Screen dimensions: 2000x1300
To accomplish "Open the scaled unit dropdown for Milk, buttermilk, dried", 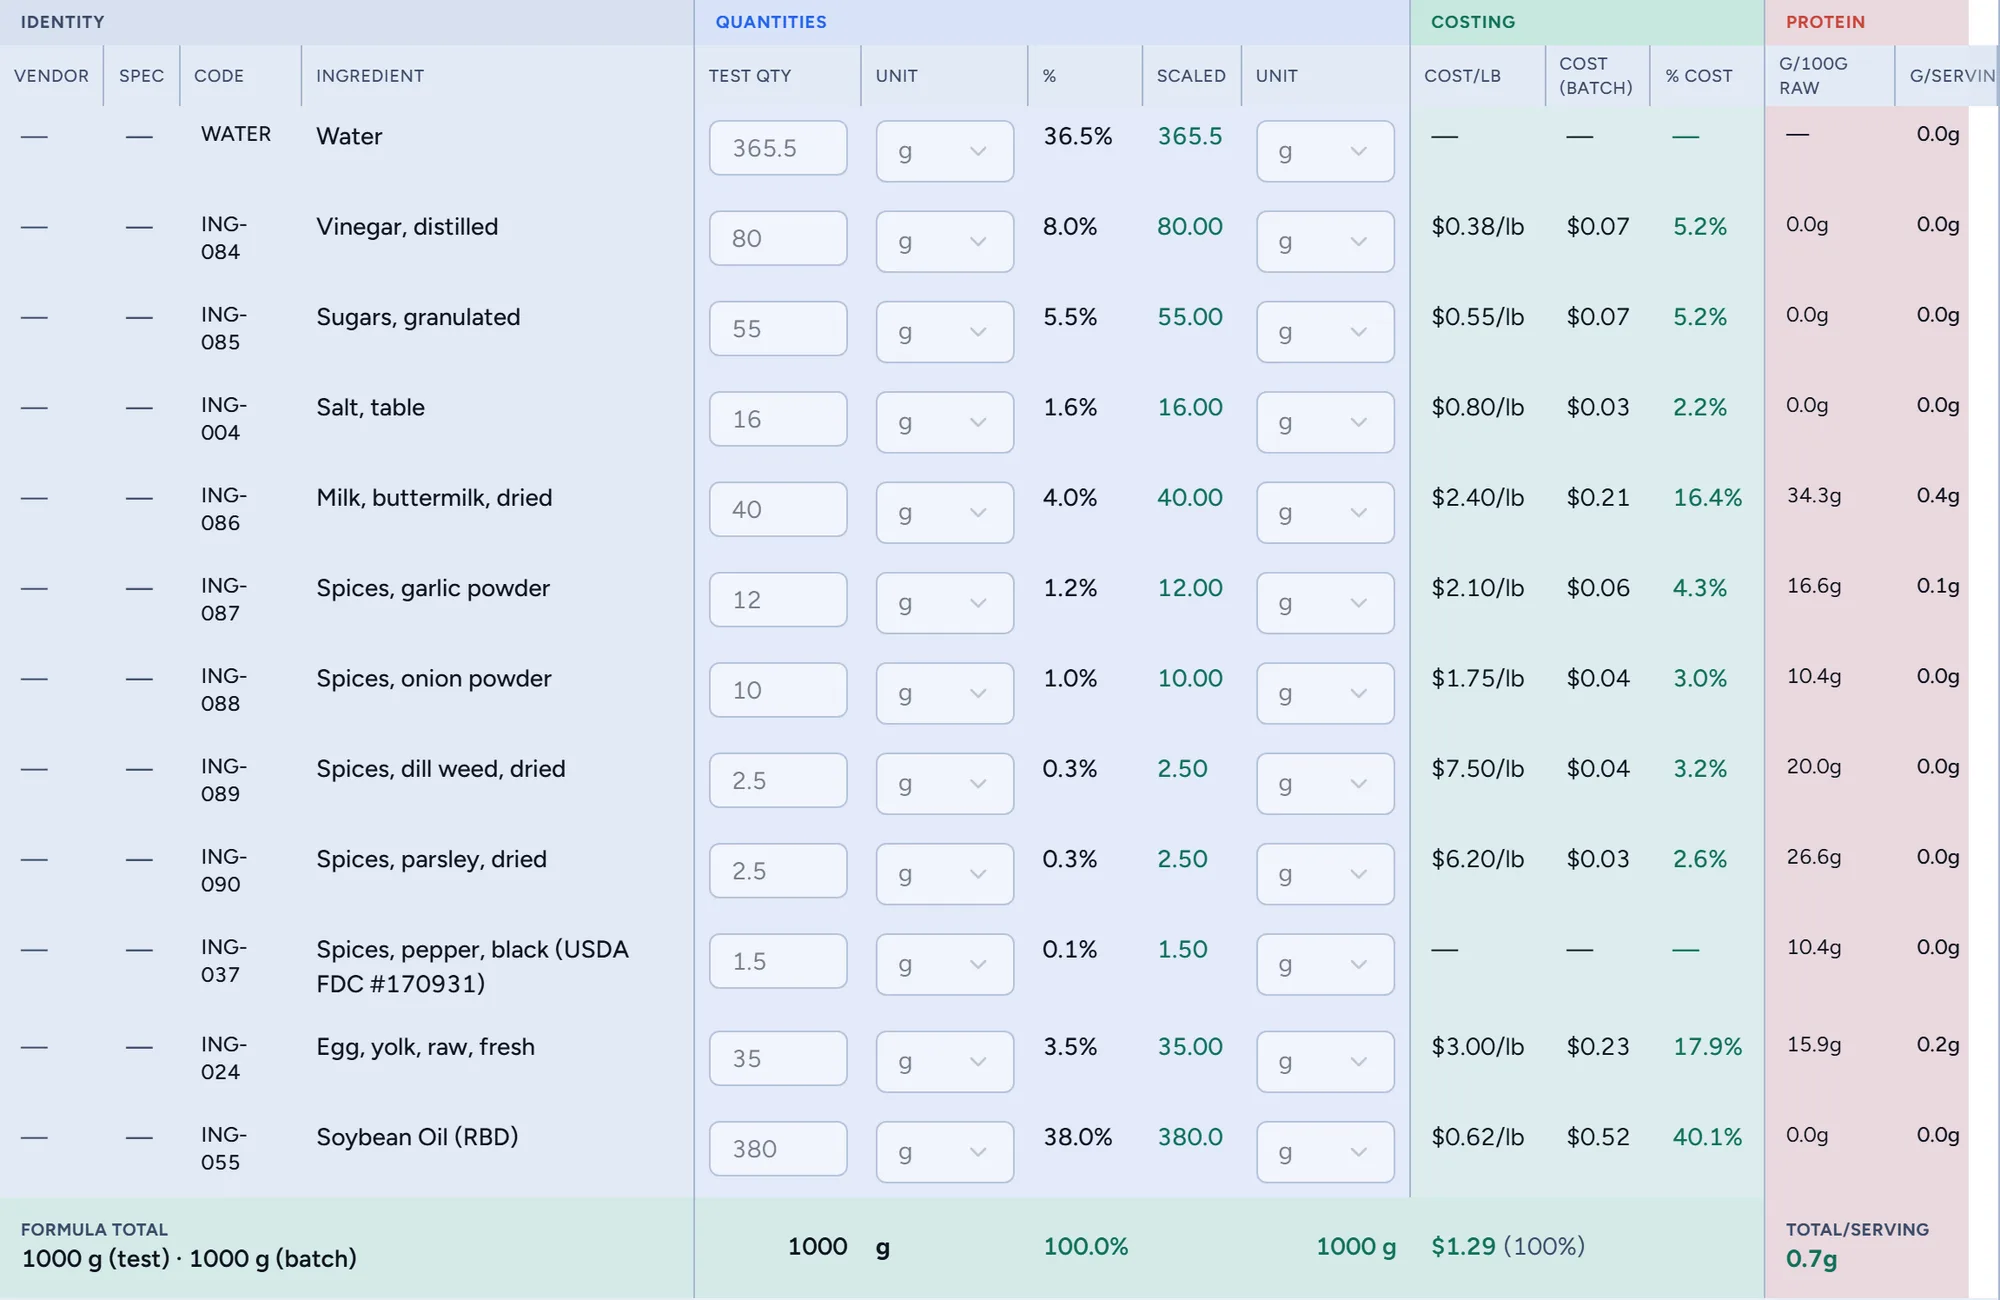I will pos(1325,512).
